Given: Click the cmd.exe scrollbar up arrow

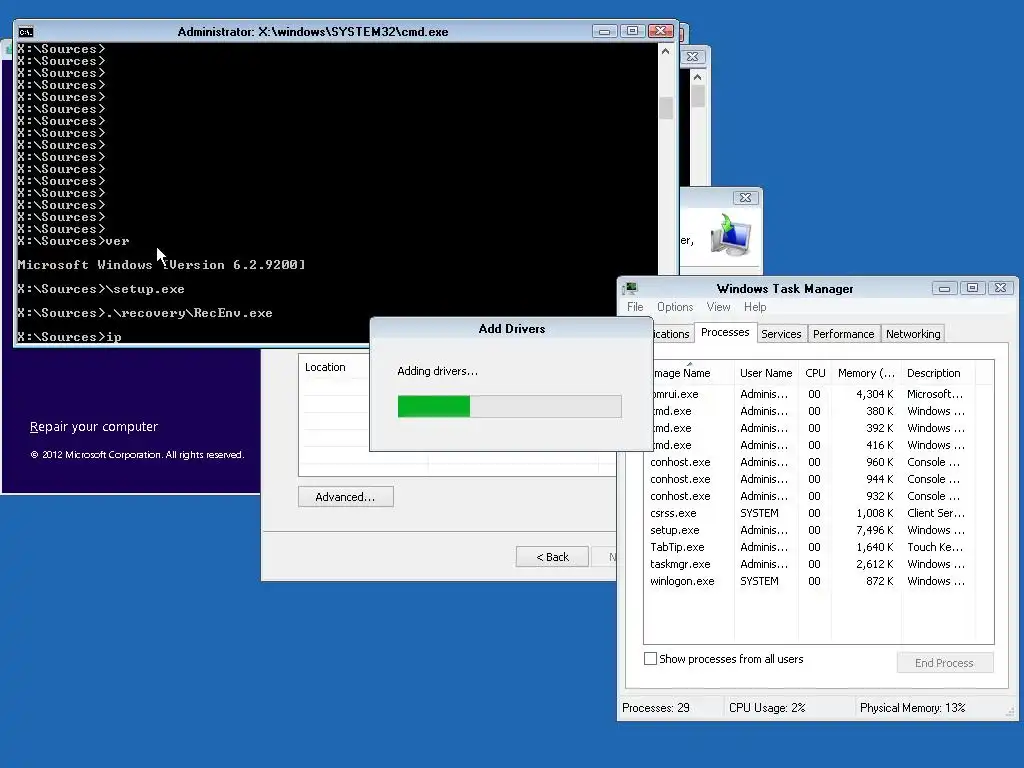Looking at the screenshot, I should (x=665, y=52).
